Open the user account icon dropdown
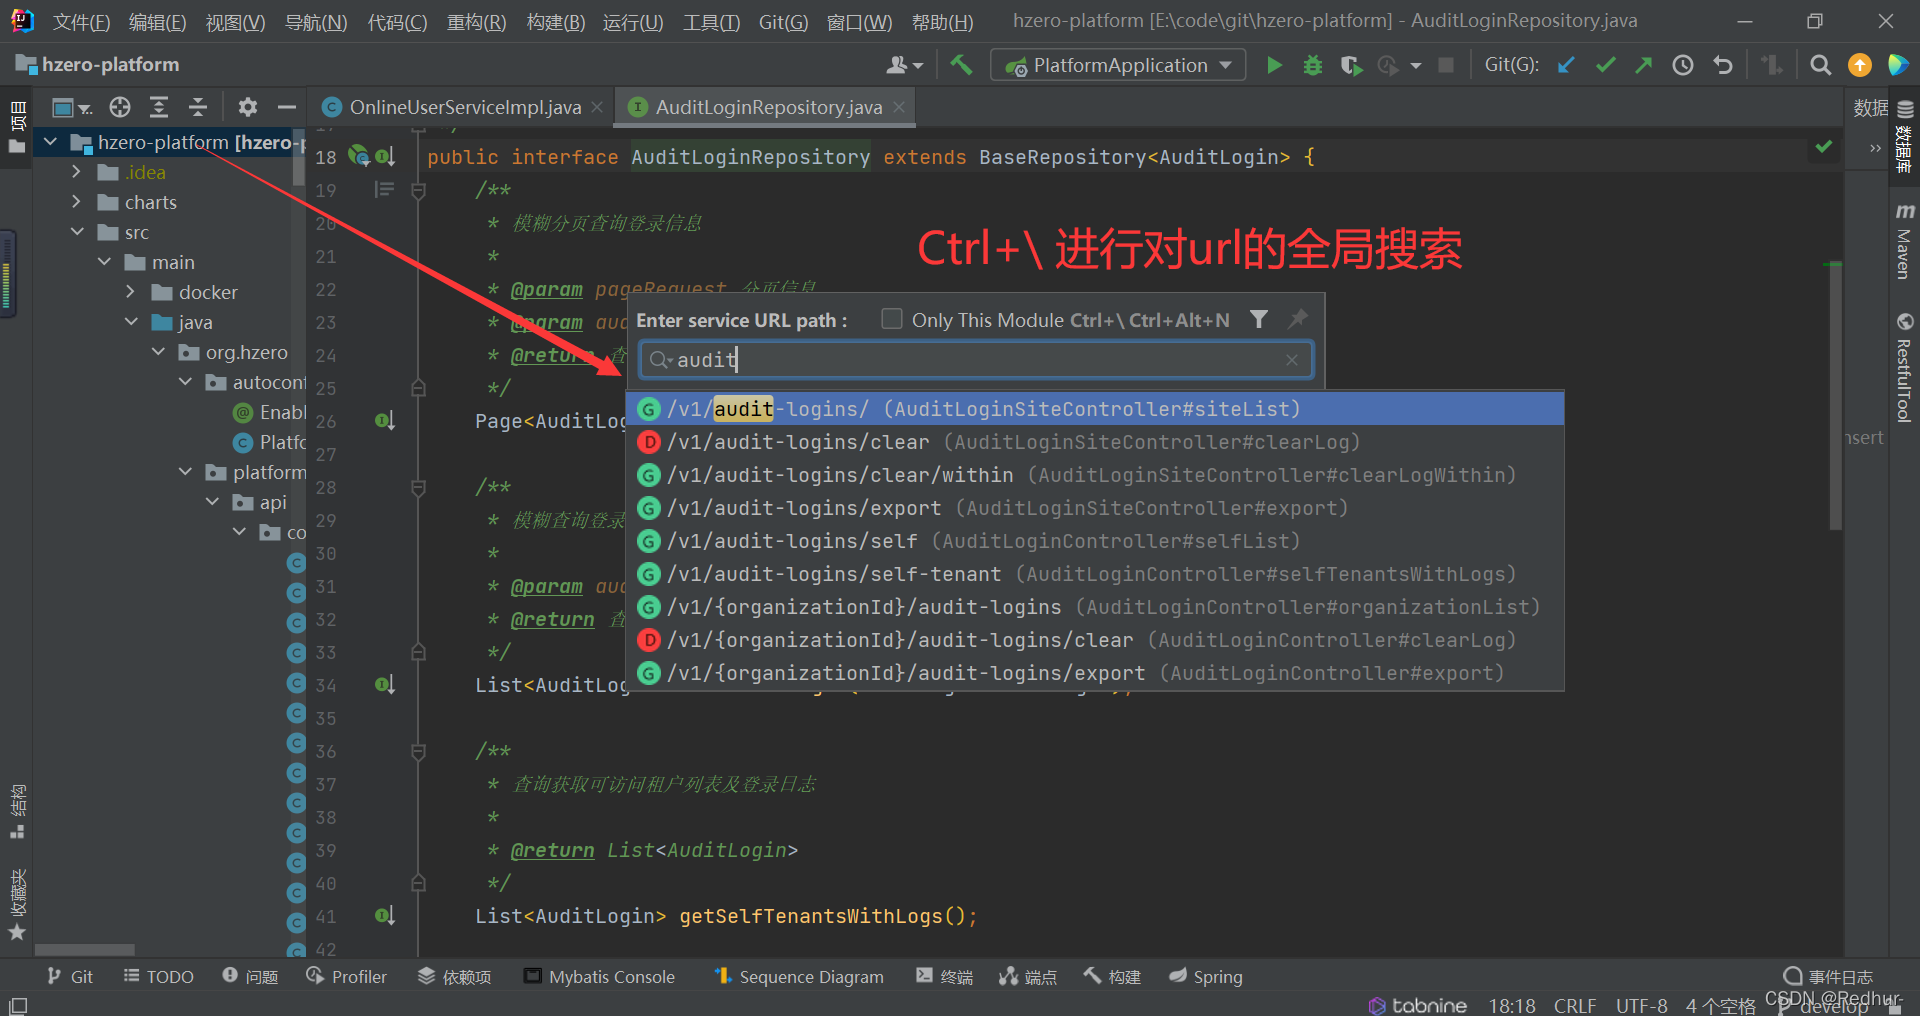 coord(904,65)
